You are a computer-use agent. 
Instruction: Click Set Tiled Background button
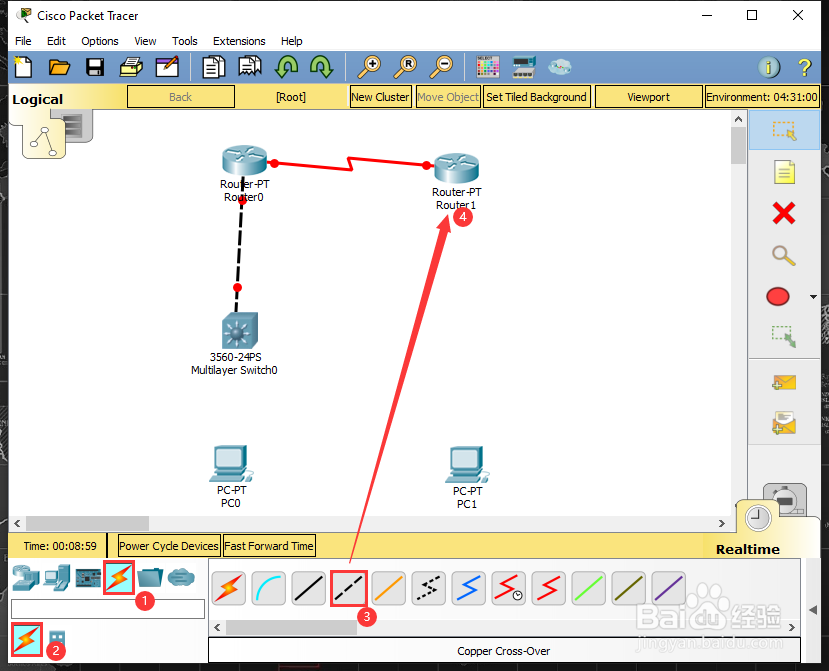(x=536, y=97)
